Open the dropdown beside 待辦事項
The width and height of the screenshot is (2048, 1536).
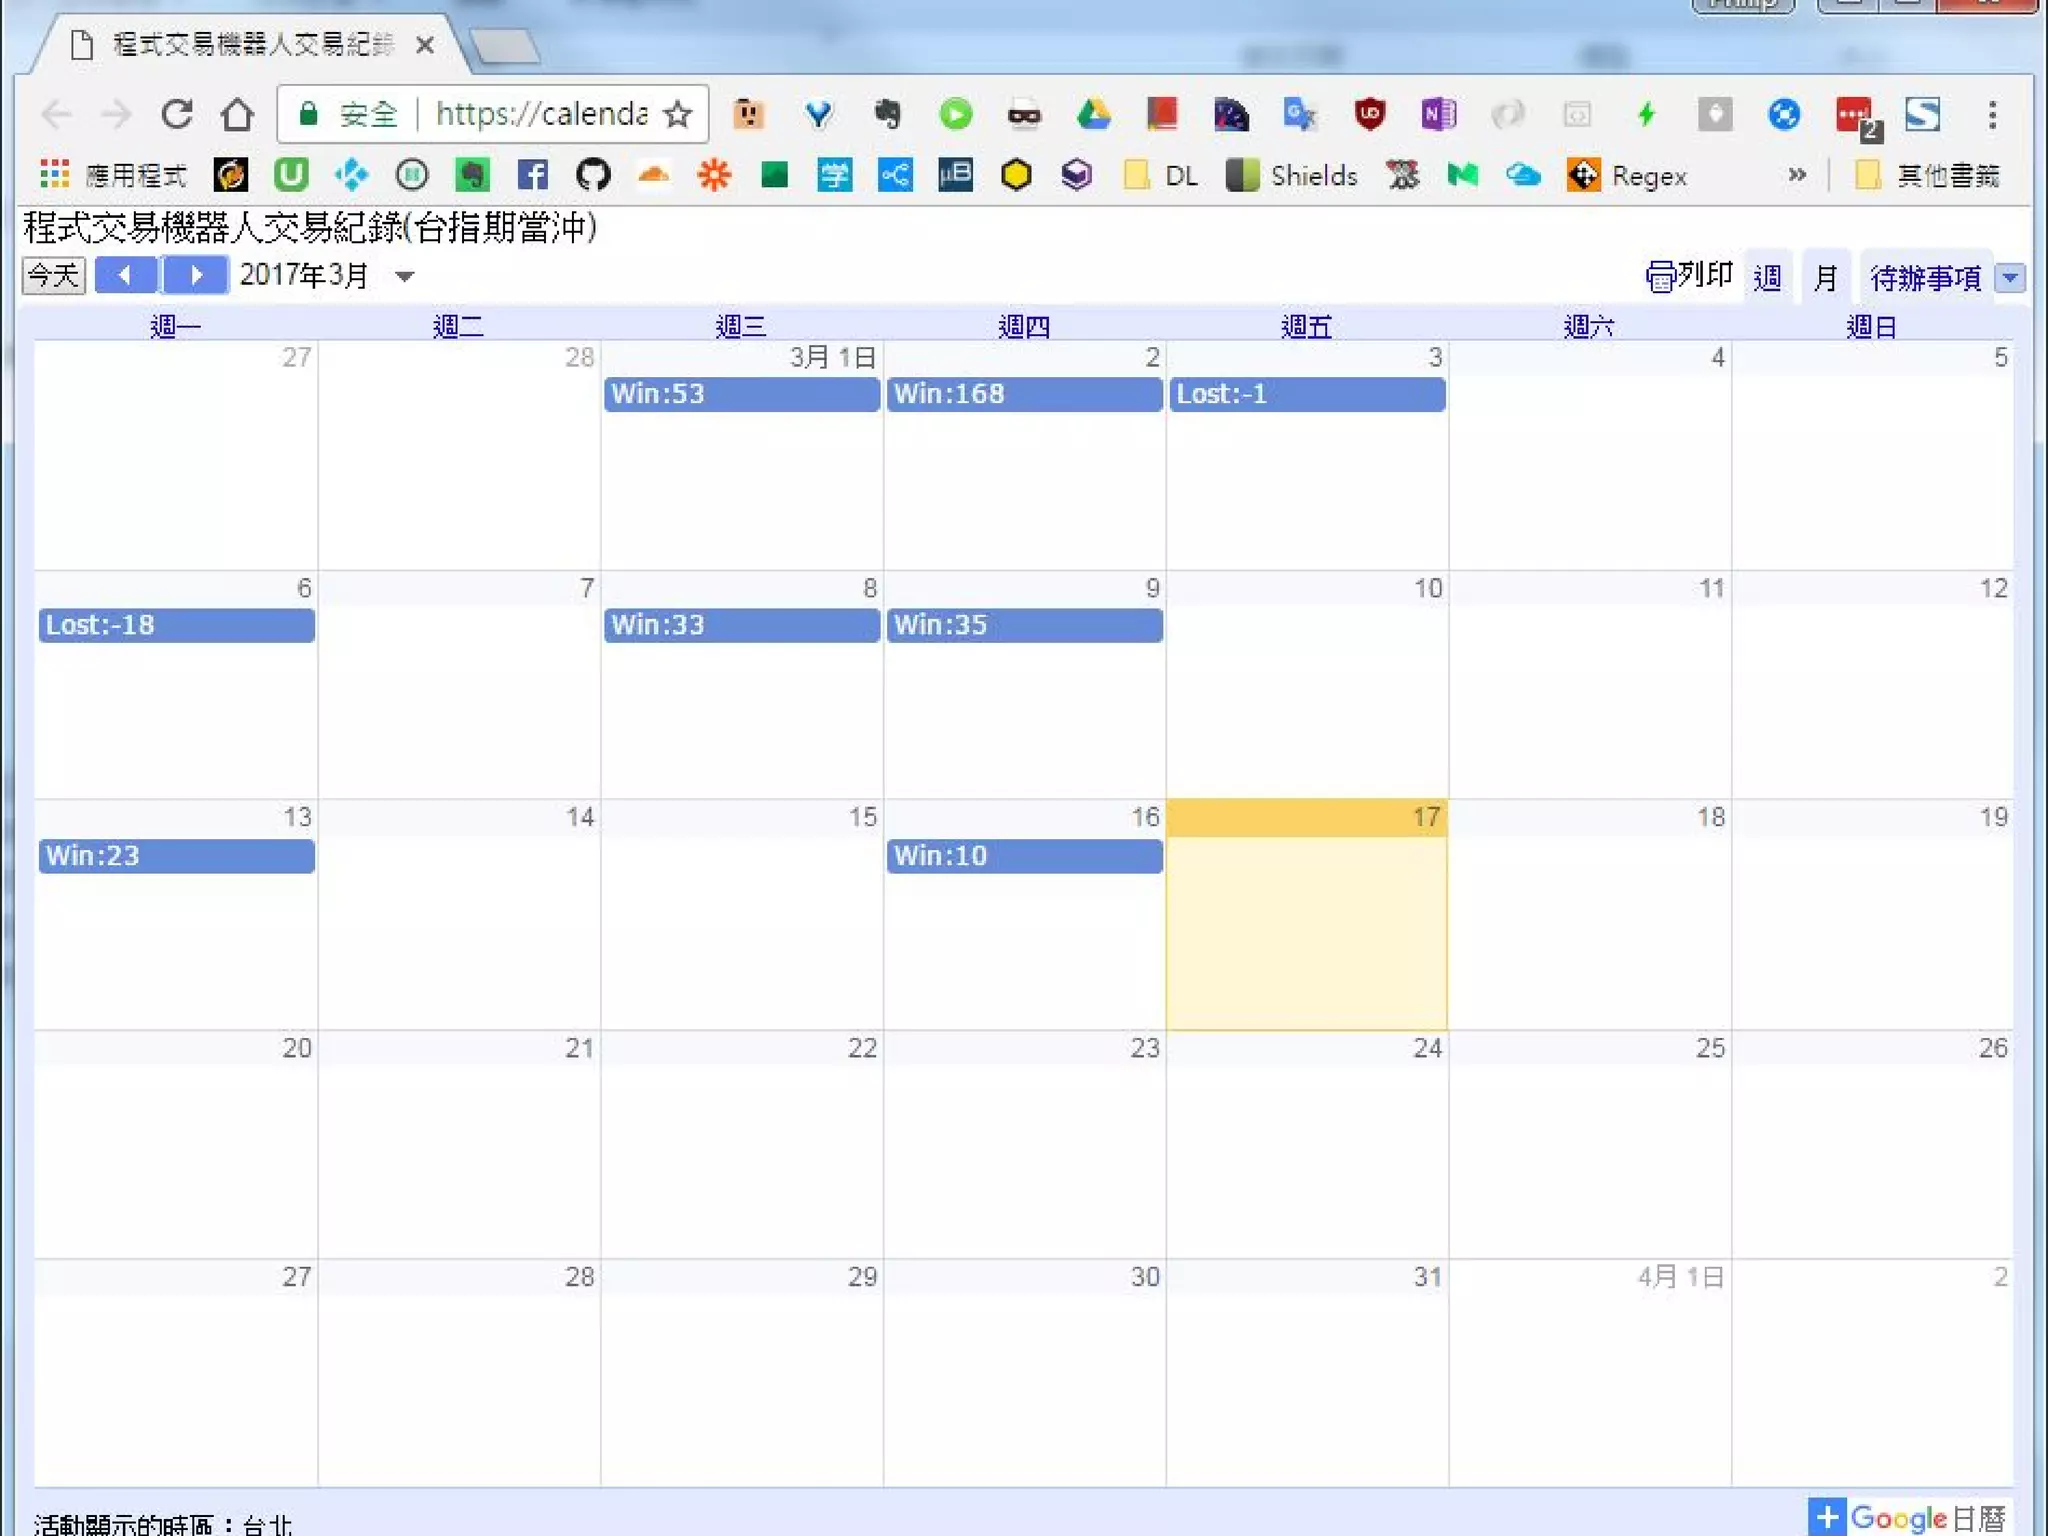[2010, 277]
